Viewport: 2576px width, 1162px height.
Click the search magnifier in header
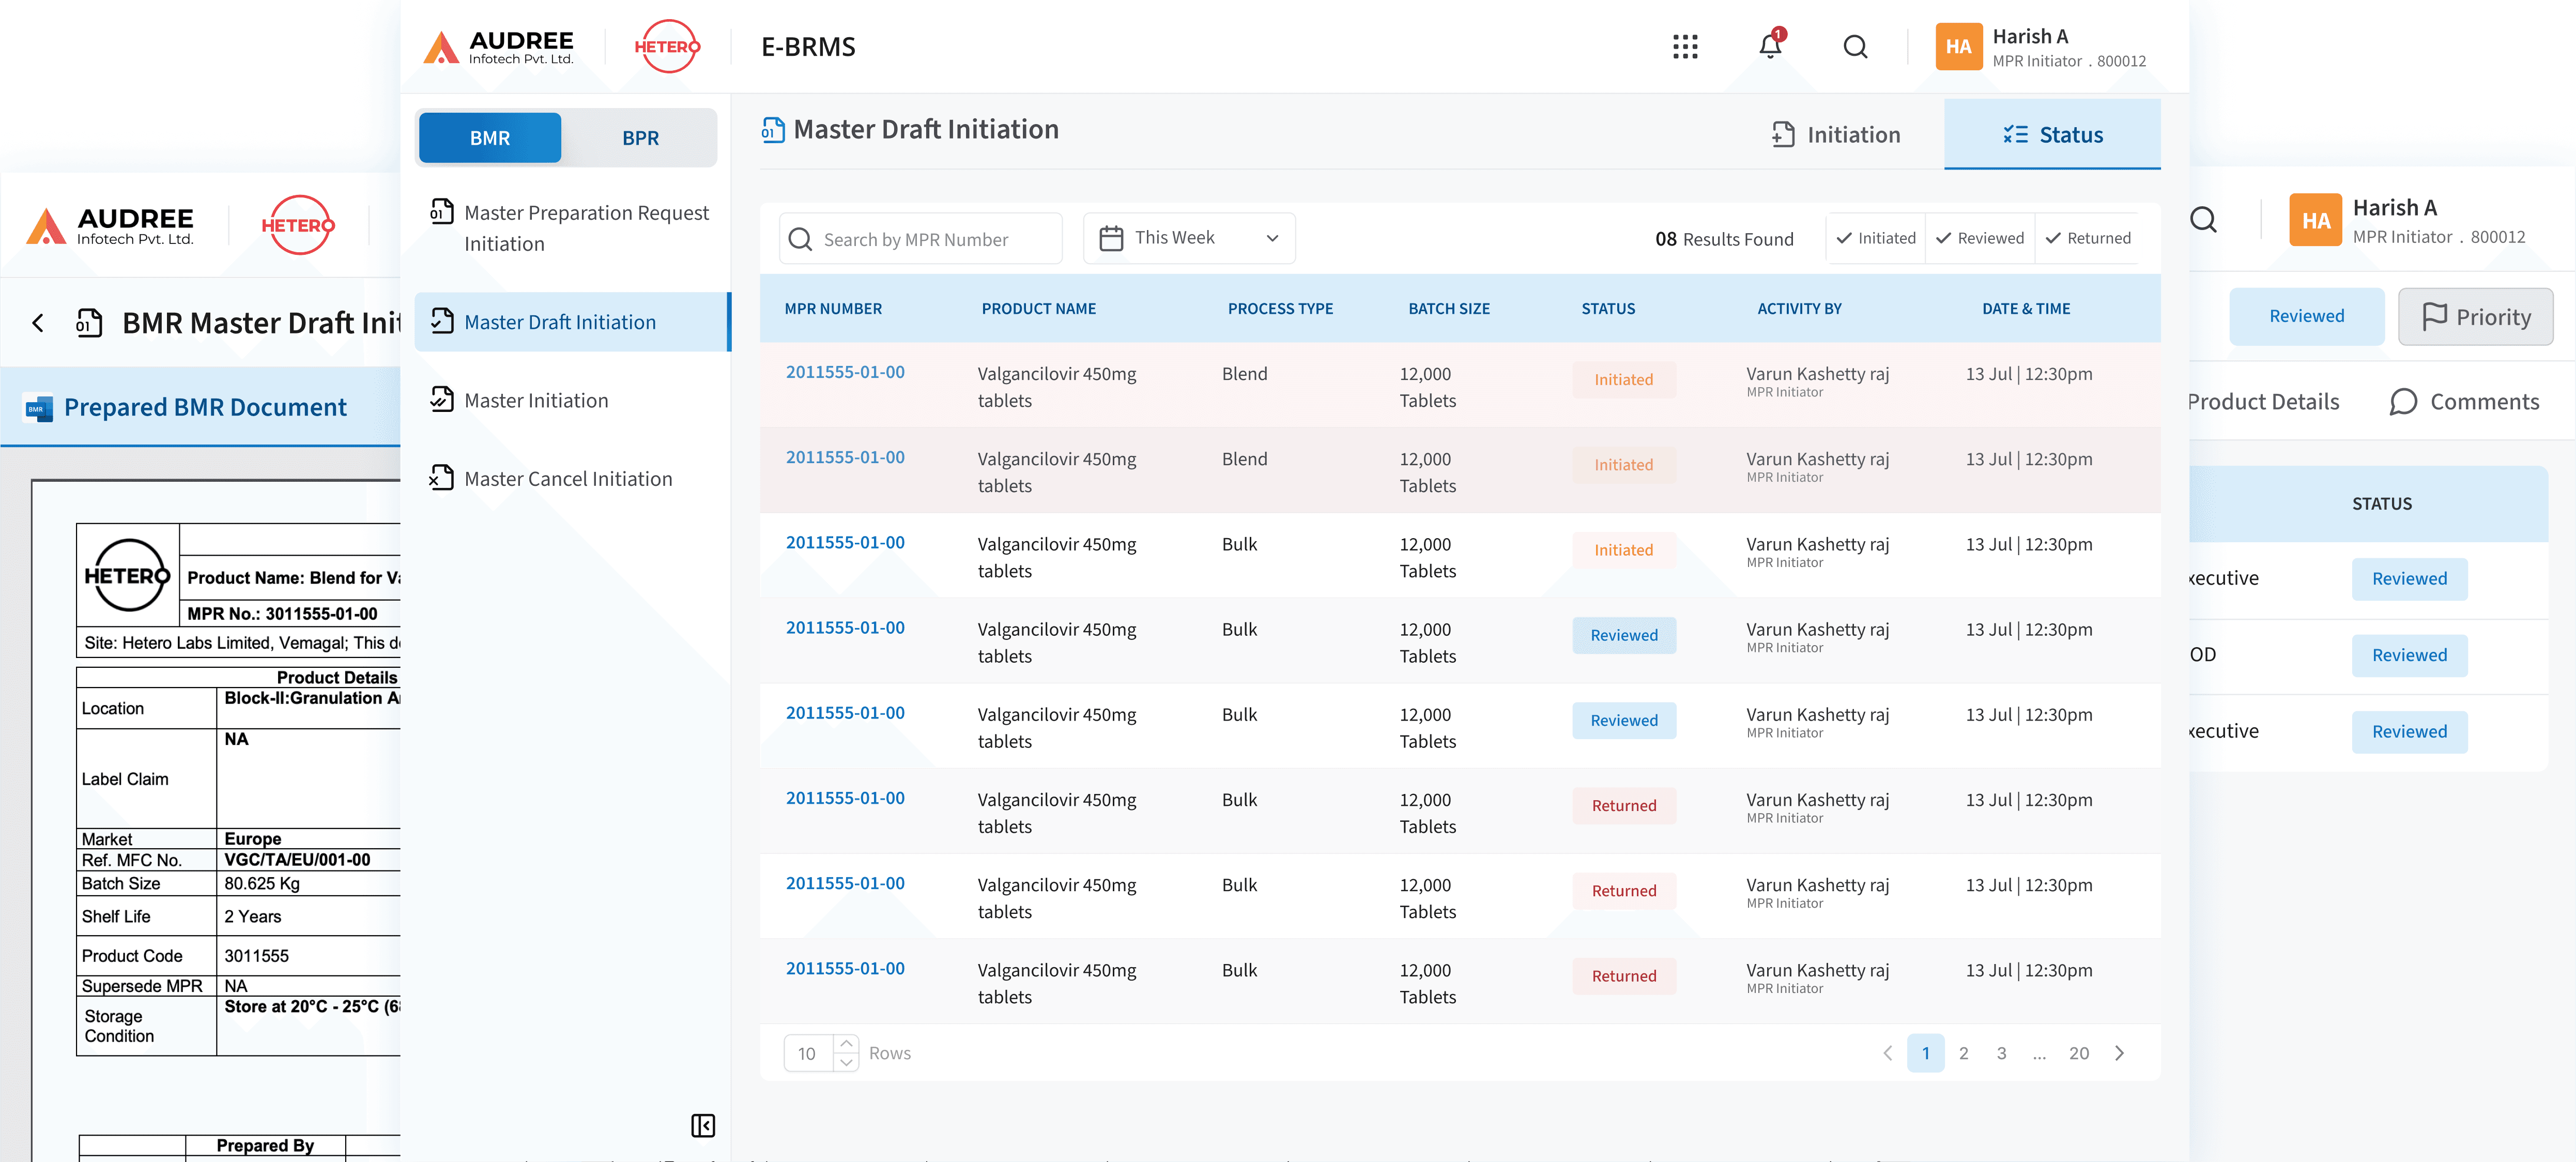point(1855,47)
